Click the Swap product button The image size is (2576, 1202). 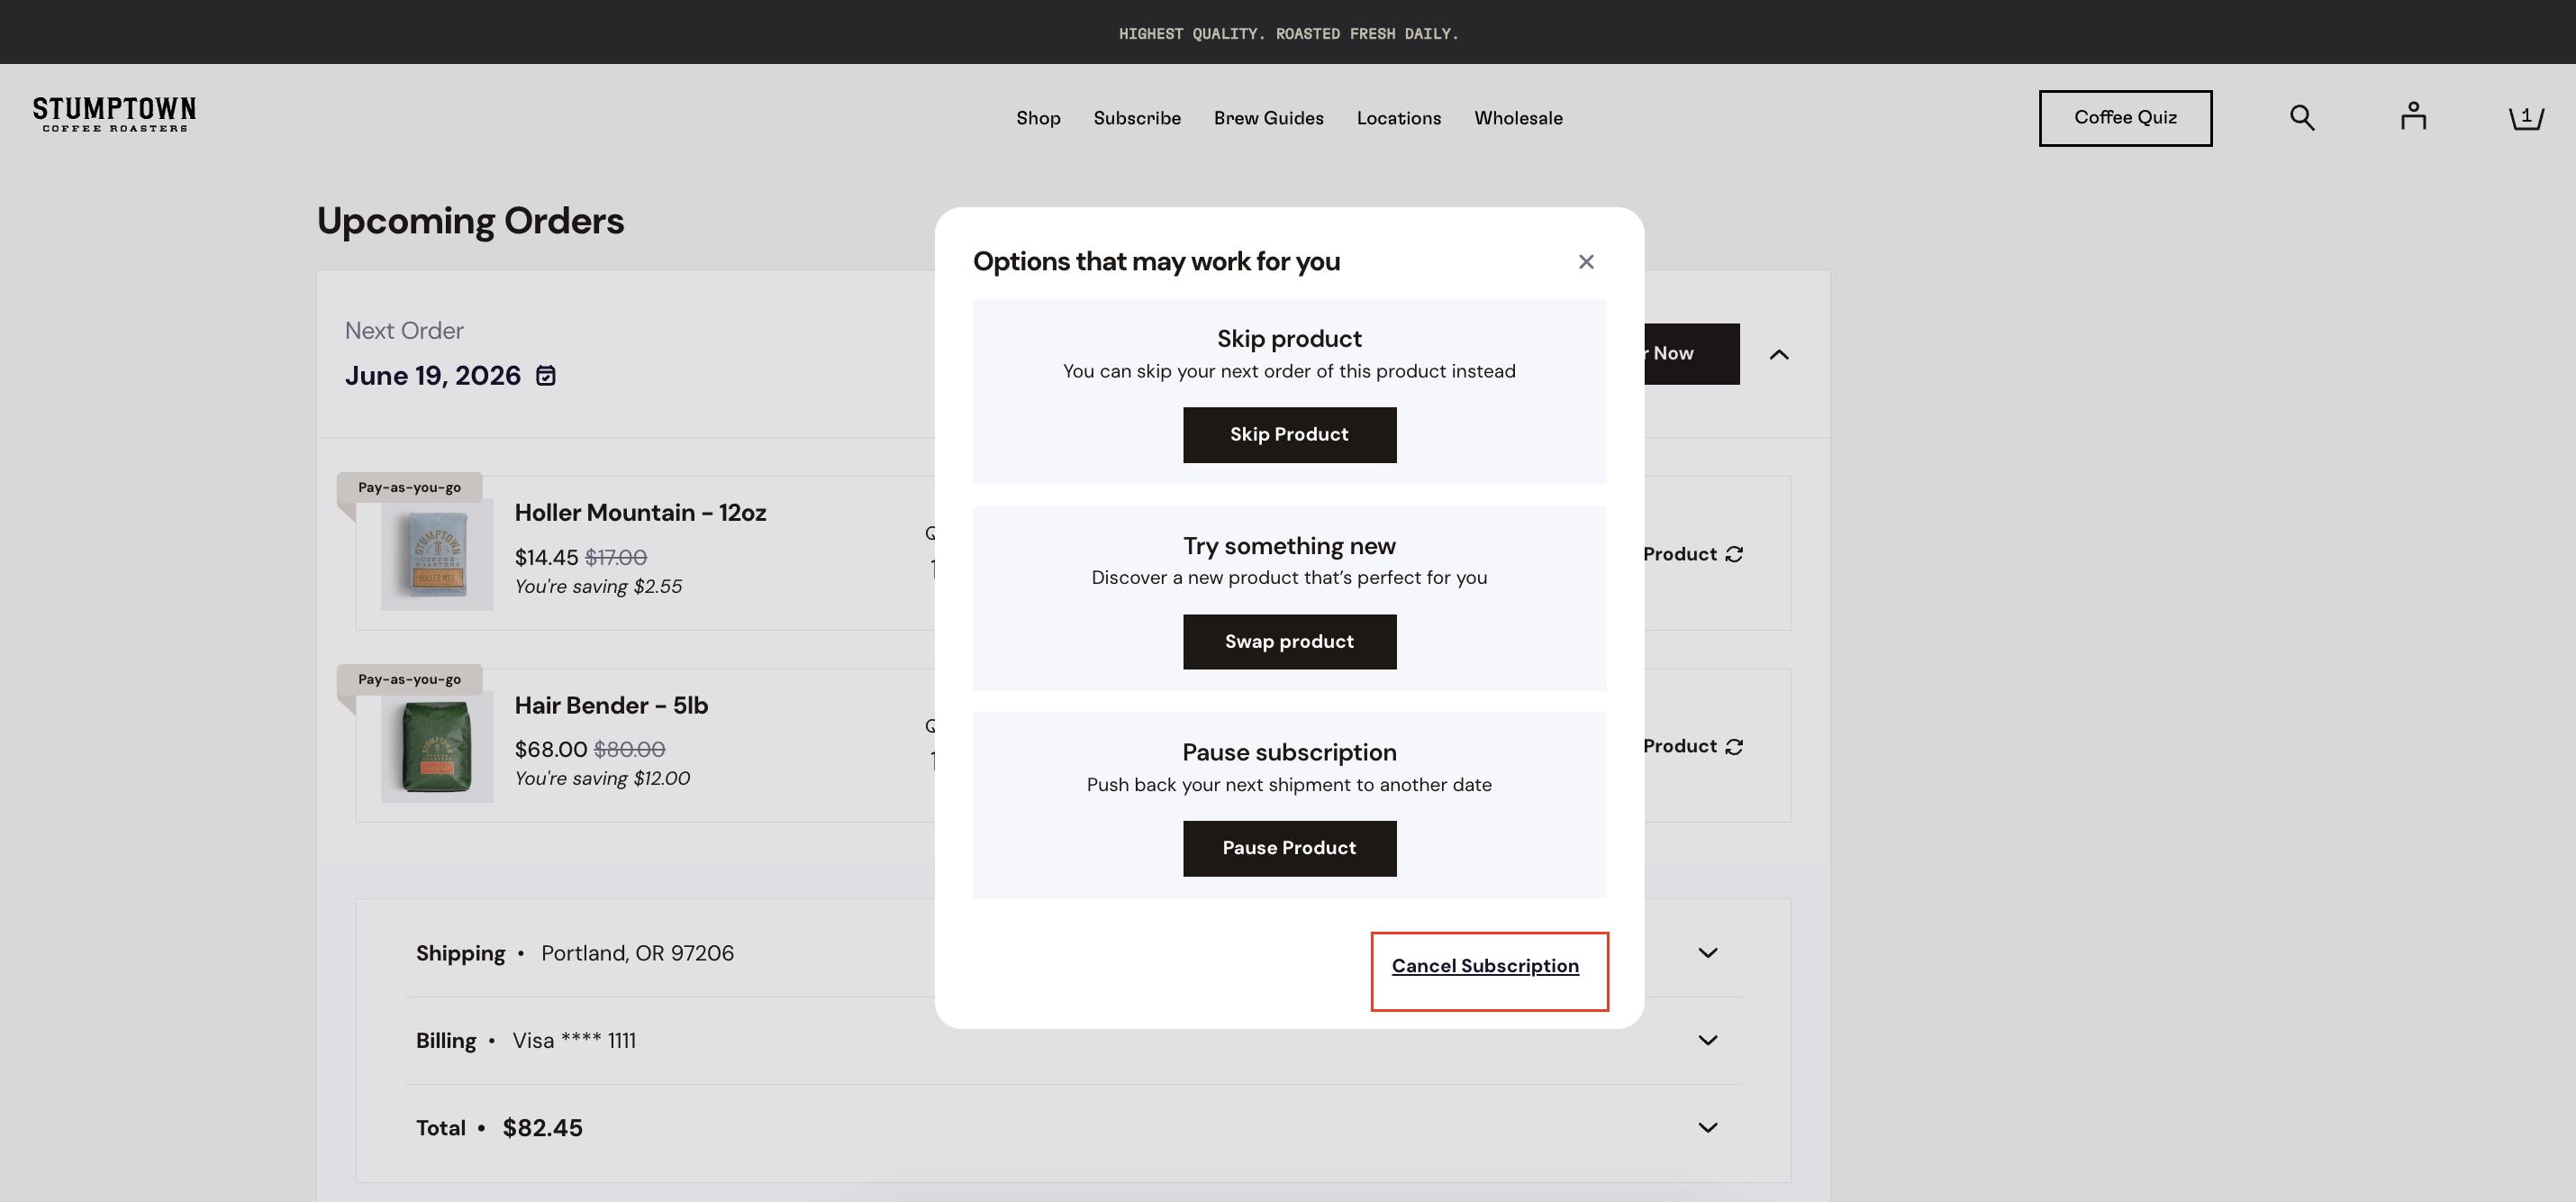(x=1289, y=642)
